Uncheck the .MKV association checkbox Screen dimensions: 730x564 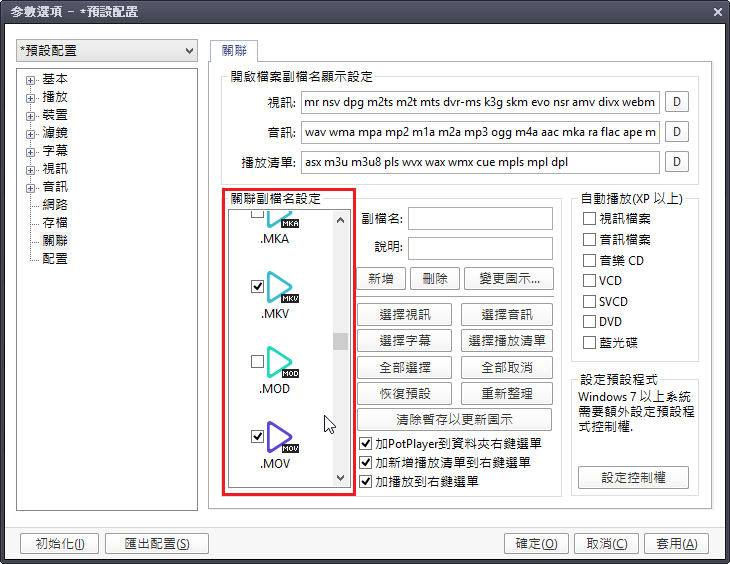(257, 286)
